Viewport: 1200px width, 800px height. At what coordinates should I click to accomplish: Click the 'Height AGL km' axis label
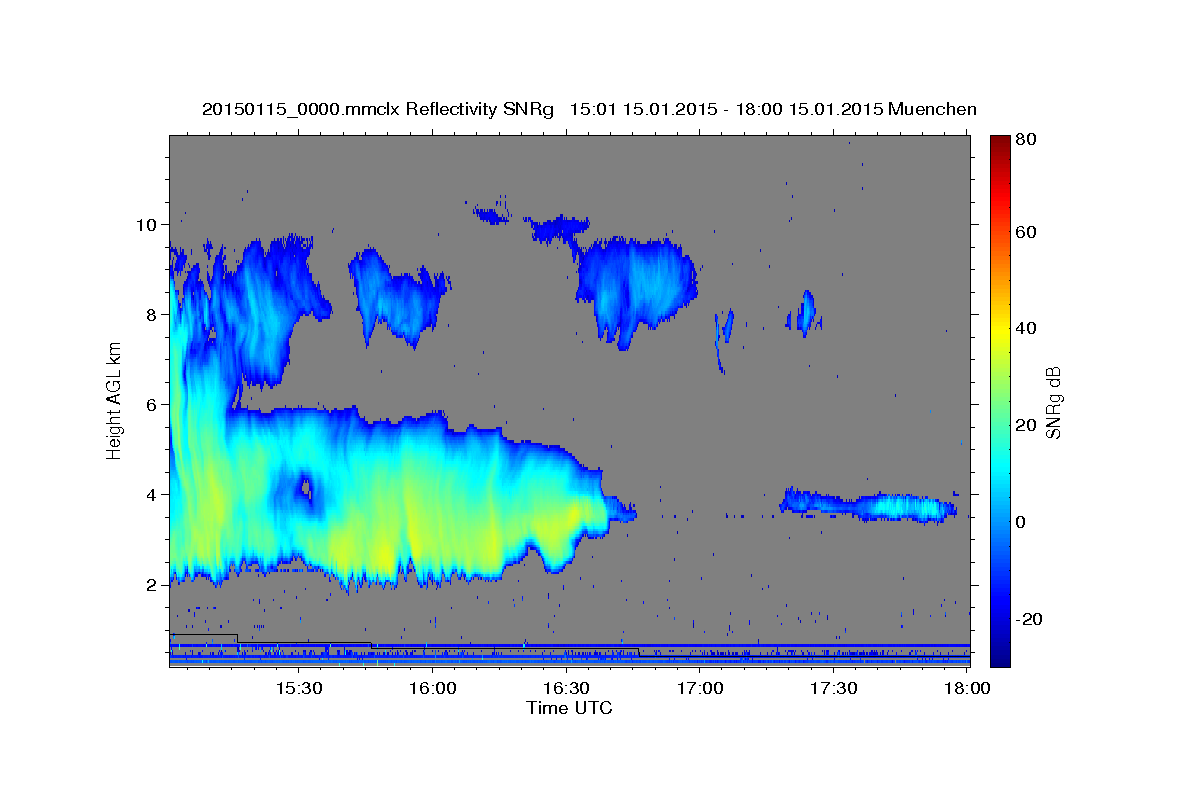(115, 401)
